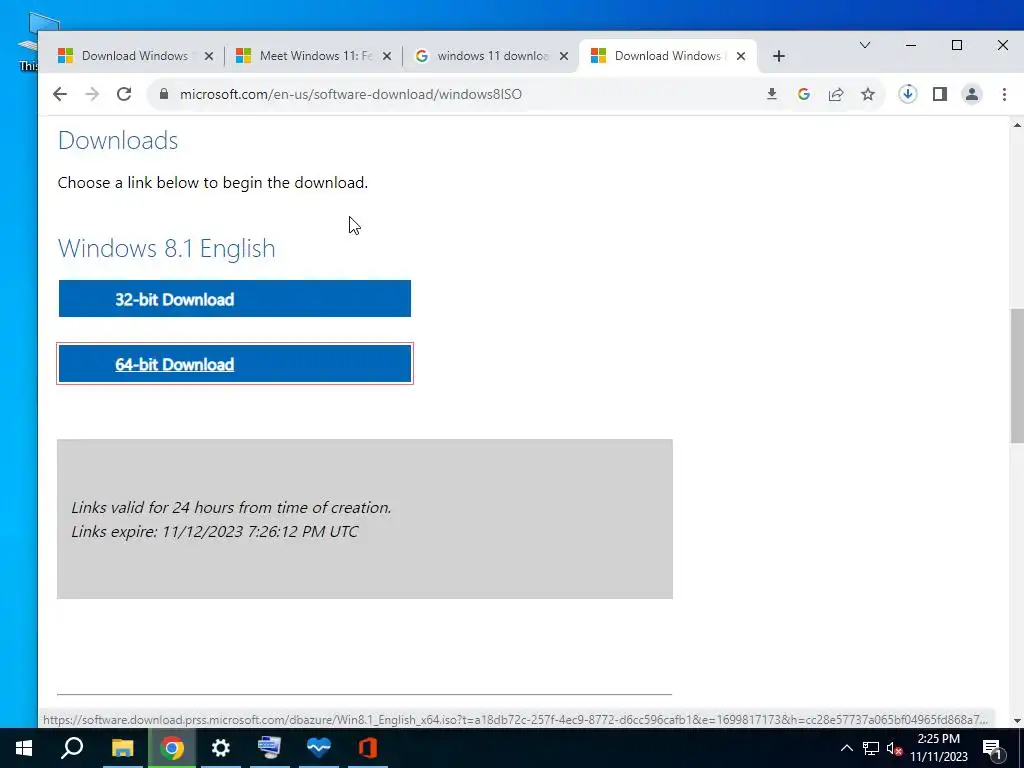Viewport: 1024px width, 768px height.
Task: Show hidden system tray icons
Action: (846, 748)
